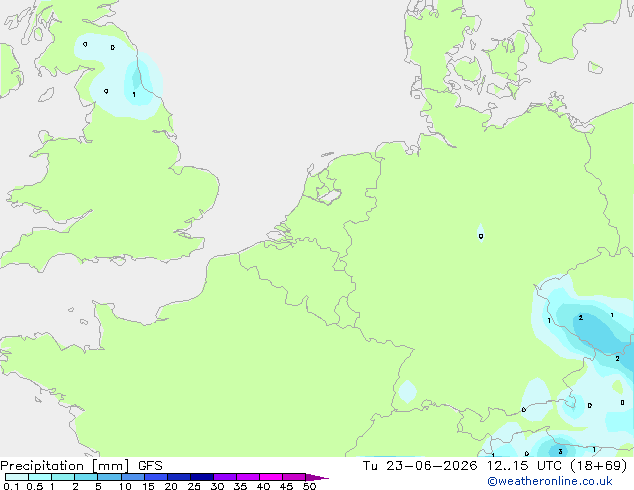Click the 0.1–0.5 mm palest legend swatch
This screenshot has height=490, width=634.
(17, 477)
